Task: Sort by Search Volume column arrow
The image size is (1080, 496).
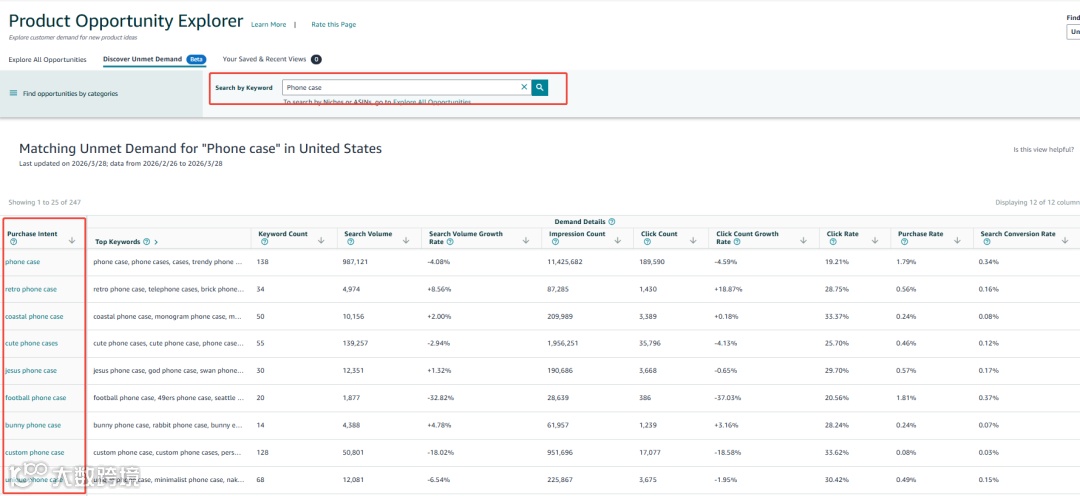Action: point(406,241)
